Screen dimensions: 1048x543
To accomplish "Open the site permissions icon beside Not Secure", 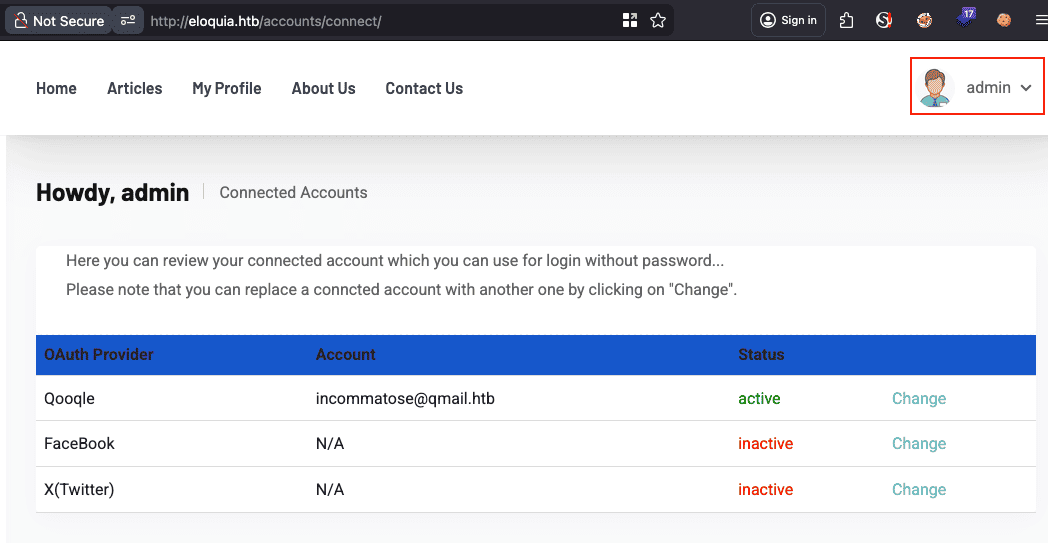I will tap(128, 21).
